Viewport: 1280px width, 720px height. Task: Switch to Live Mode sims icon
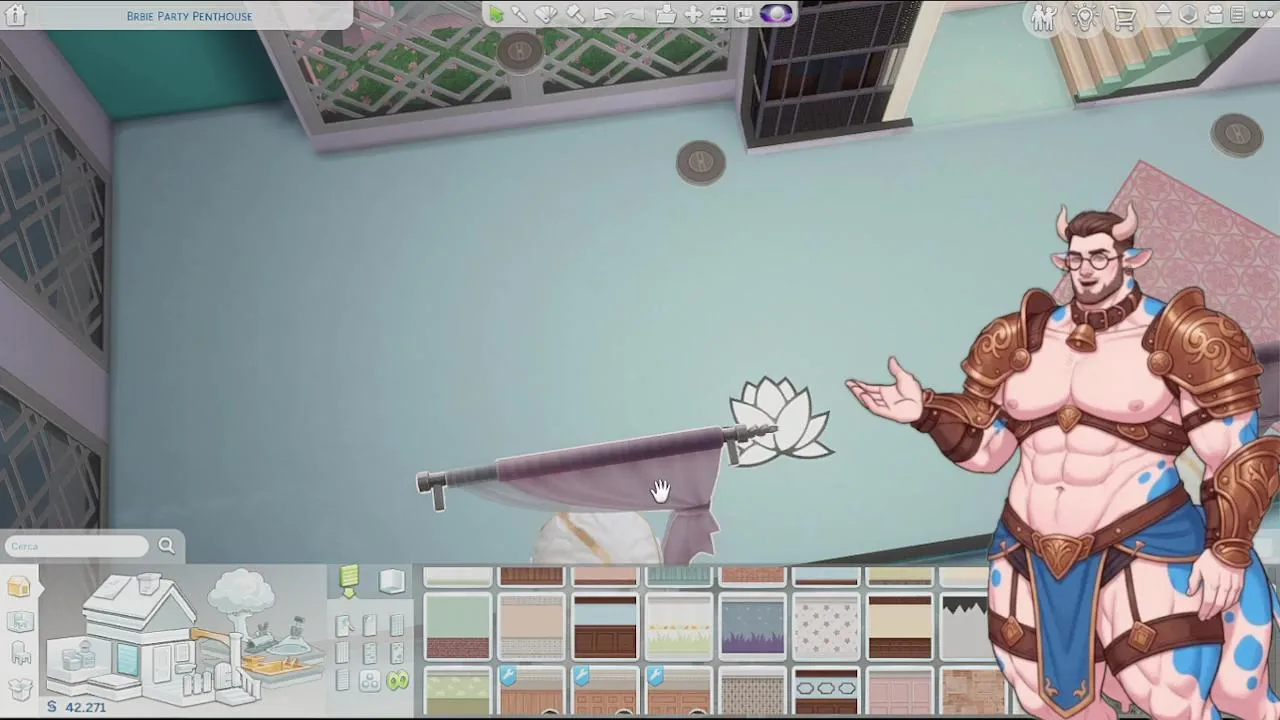(x=1043, y=17)
